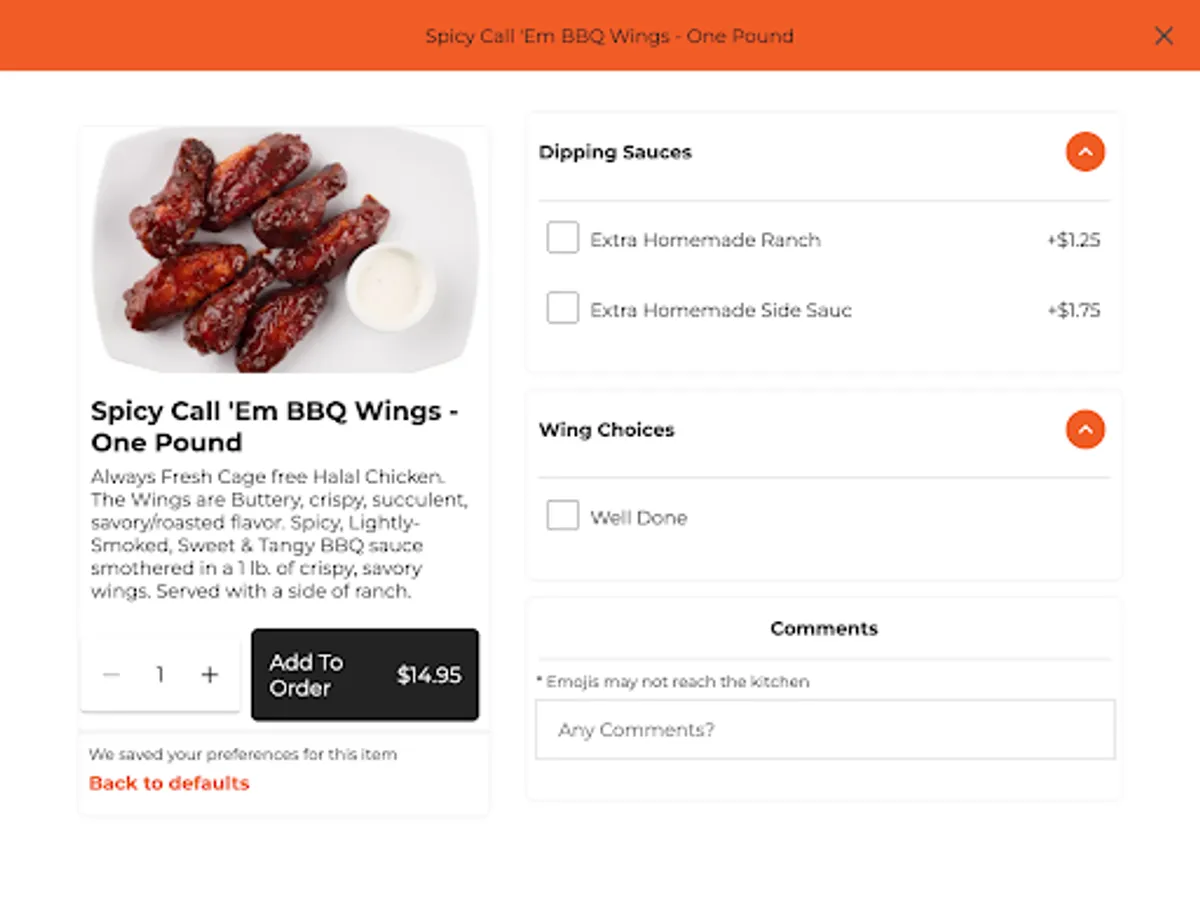The width and height of the screenshot is (1200, 900).
Task: Click the Back to defaults link
Action: coord(169,783)
